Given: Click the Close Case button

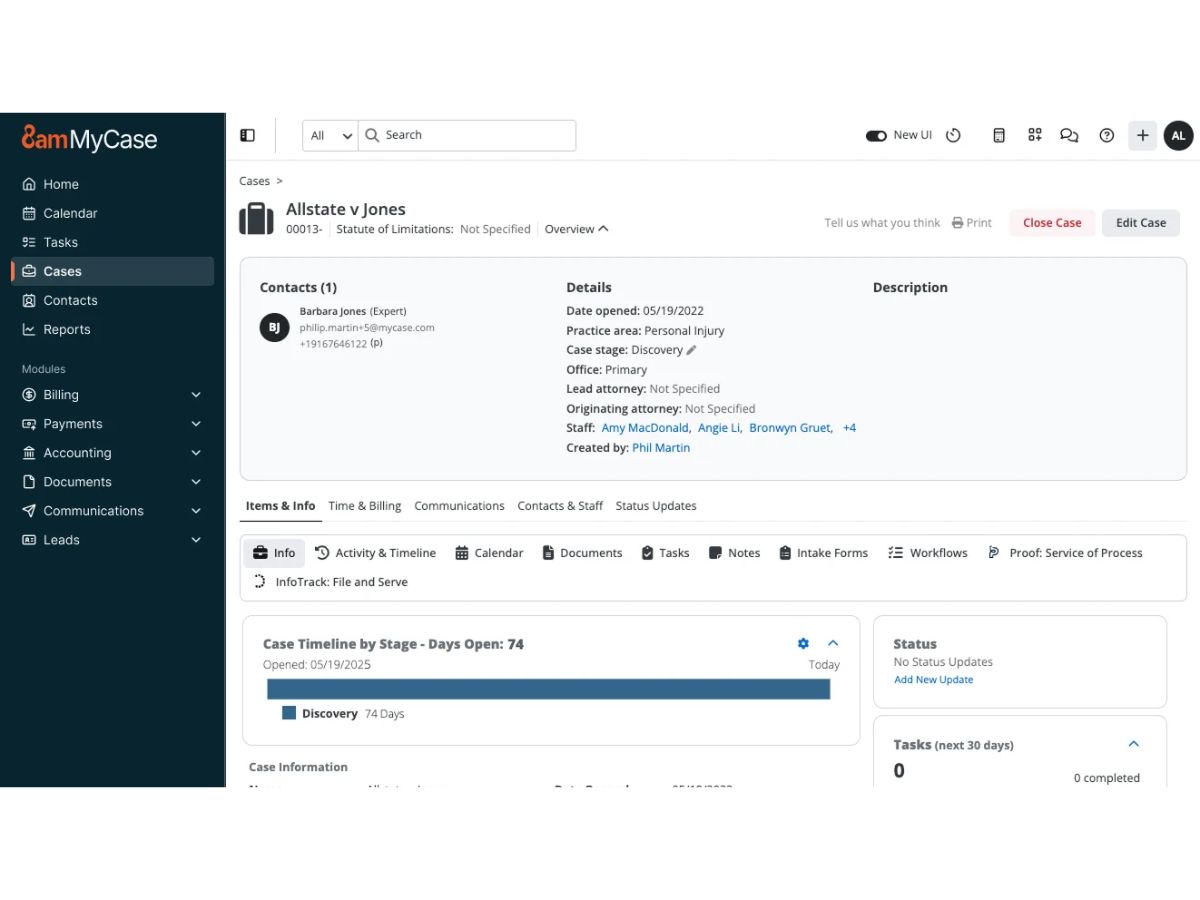Looking at the screenshot, I should pos(1052,223).
